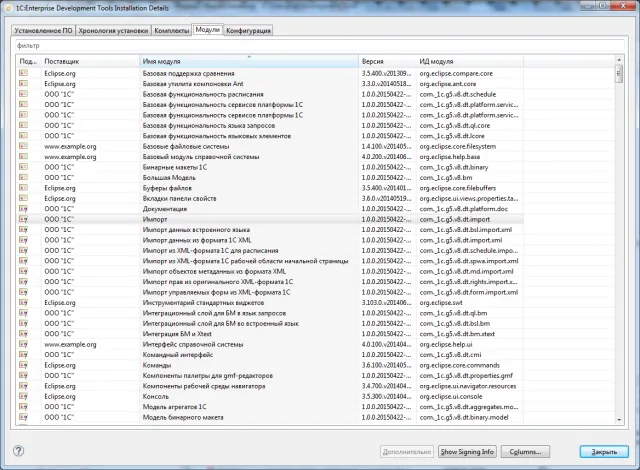
Task: Select Интерфейс справочной системы module
Action: pyautogui.click(x=193, y=344)
